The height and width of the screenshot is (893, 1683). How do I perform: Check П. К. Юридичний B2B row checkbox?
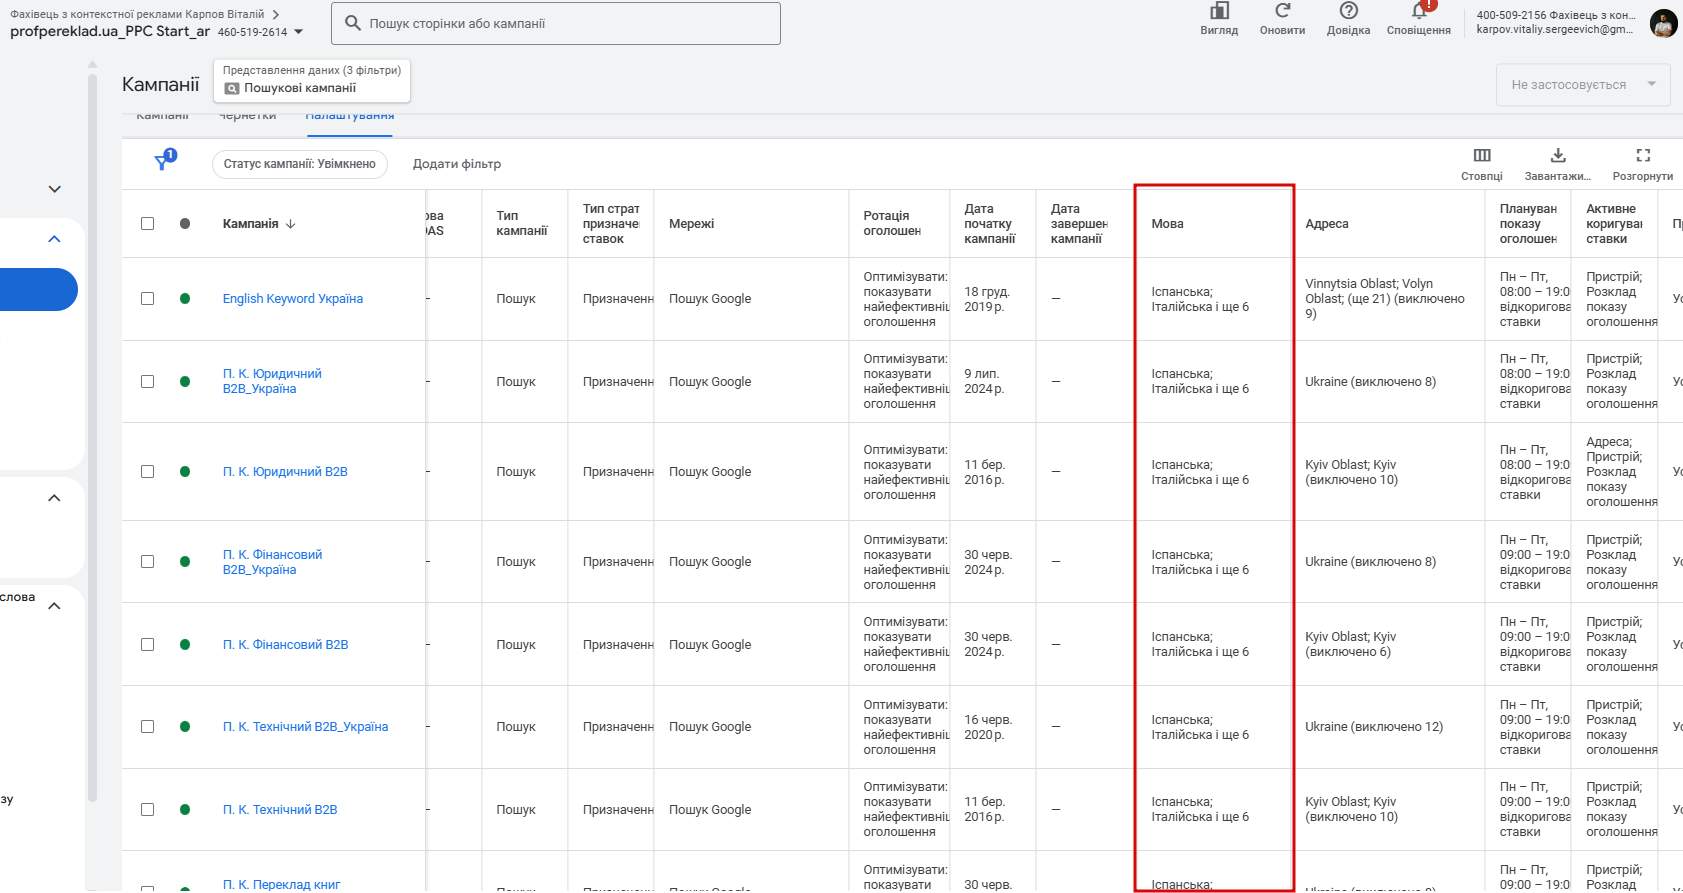click(148, 471)
